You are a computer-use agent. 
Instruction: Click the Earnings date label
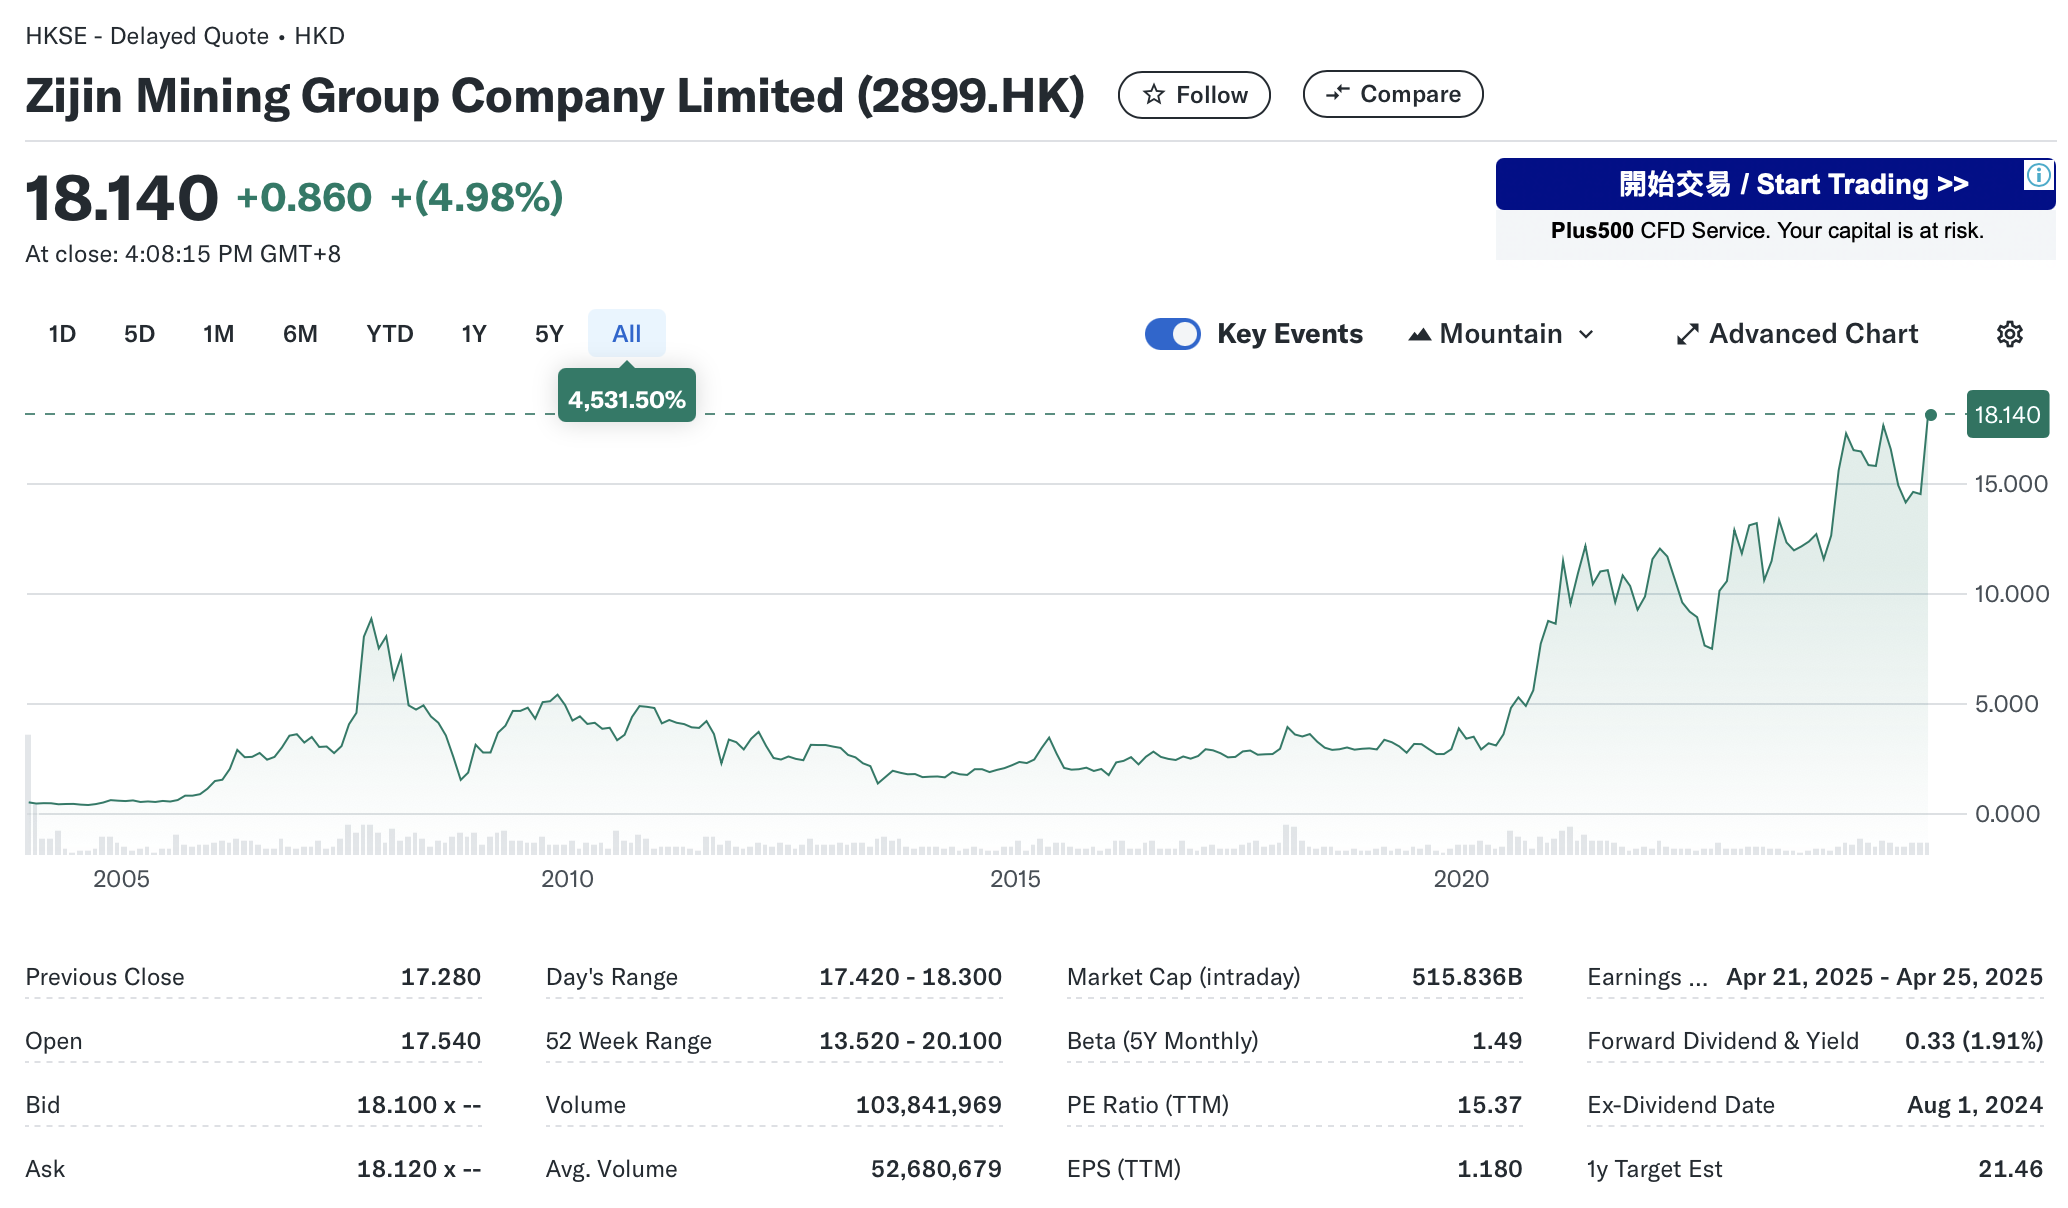[1646, 977]
